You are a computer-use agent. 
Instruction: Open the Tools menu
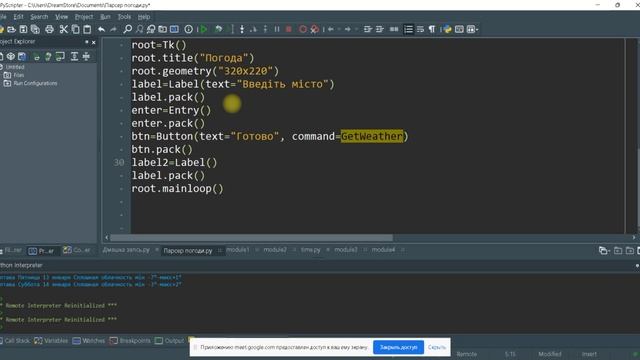click(124, 17)
